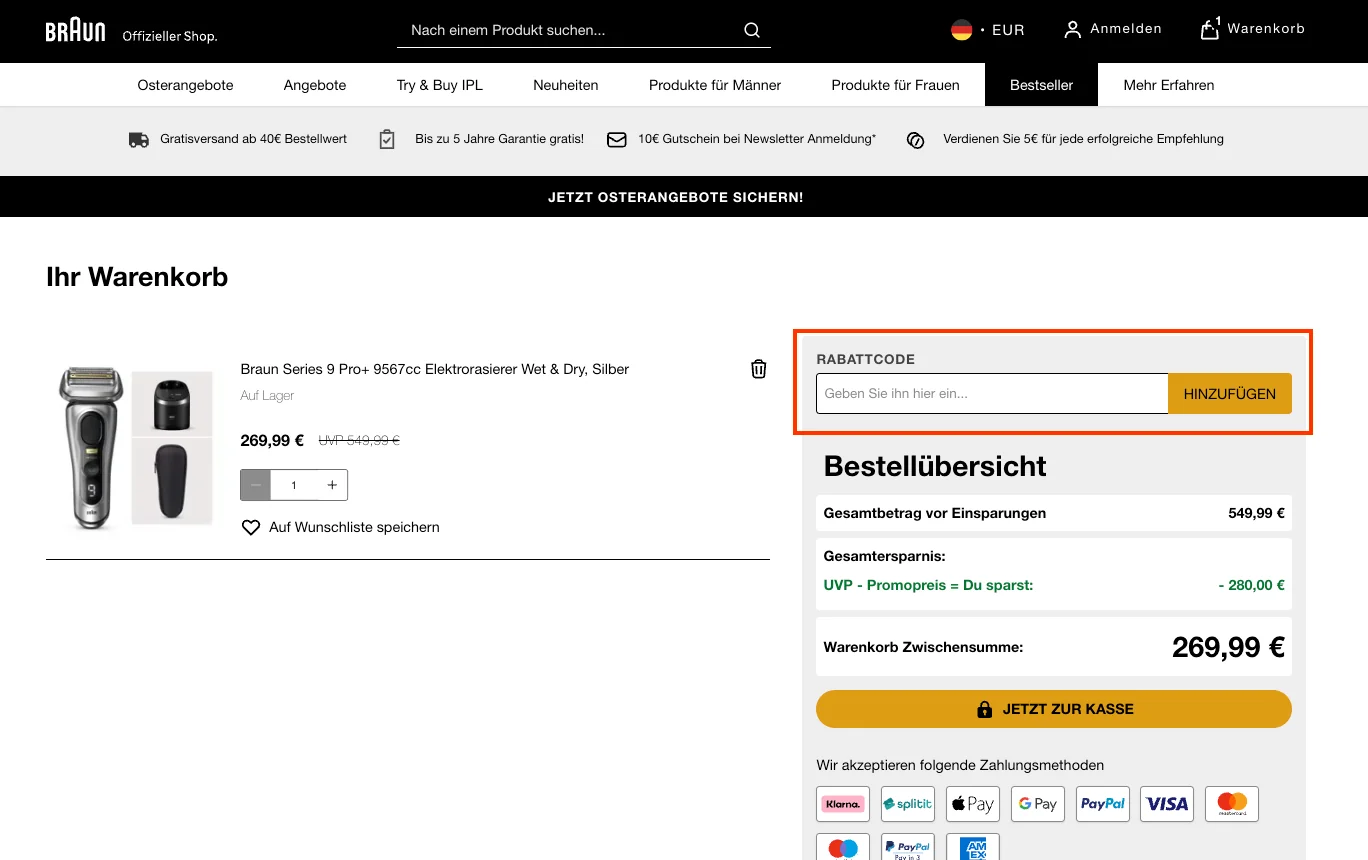Click the UVP 549,99 € strikethrough price

[x=359, y=440]
